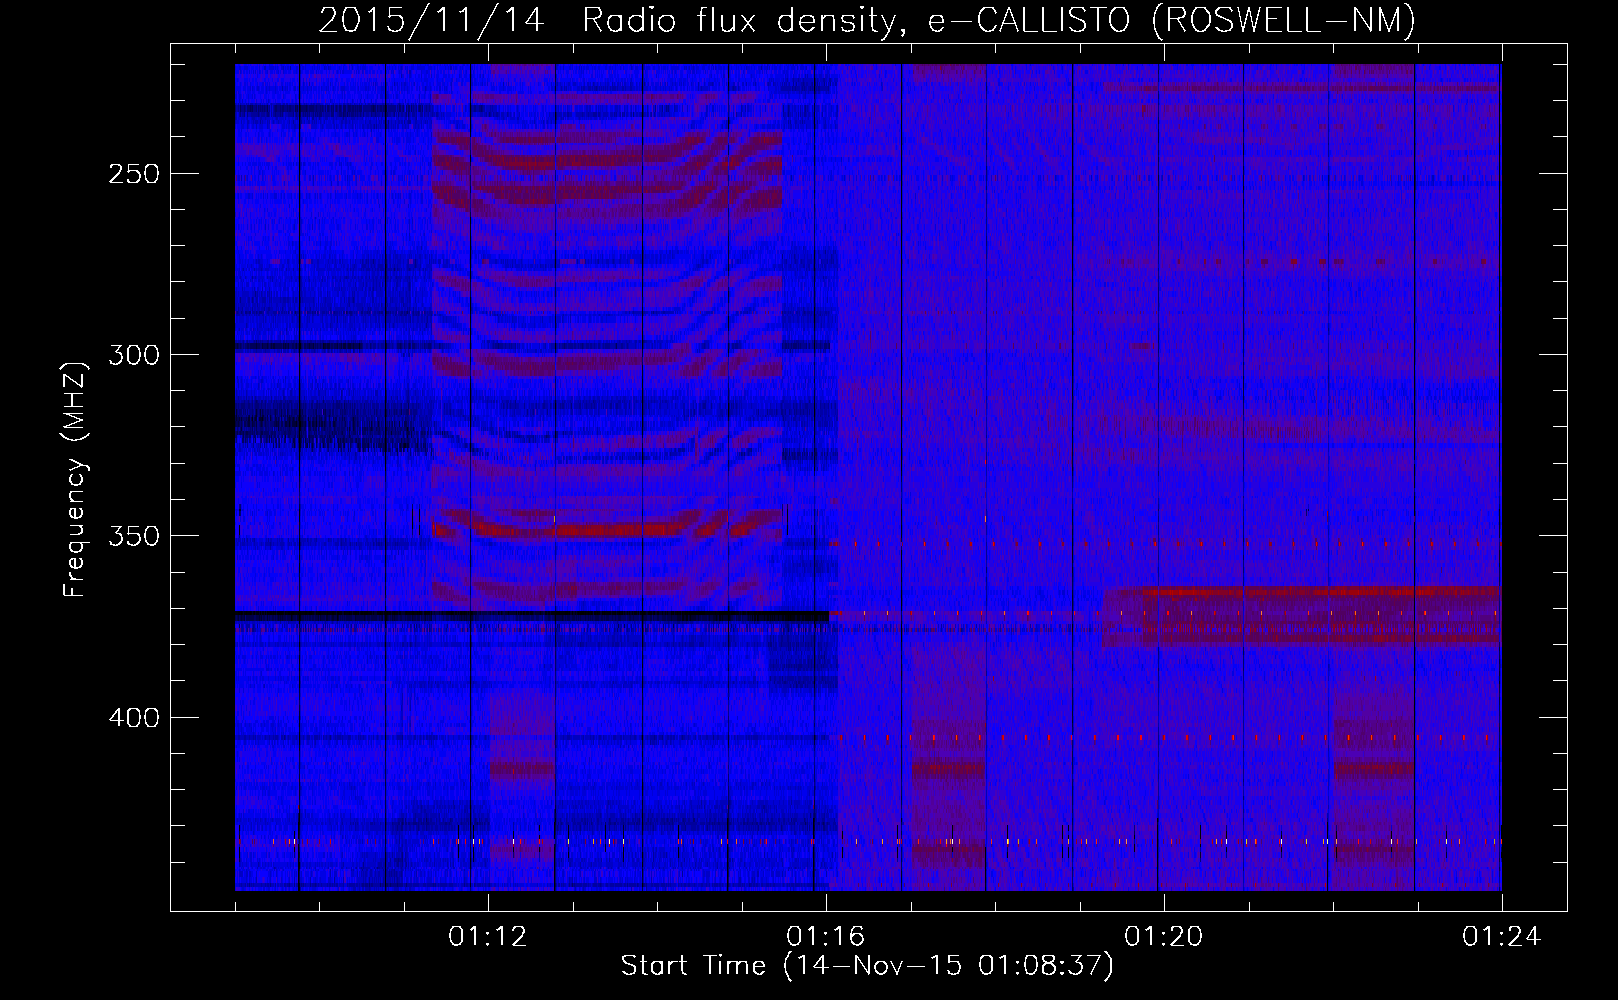Click the 'Frequency (MHZ)' axis label
The width and height of the screenshot is (1618, 1000).
75,479
